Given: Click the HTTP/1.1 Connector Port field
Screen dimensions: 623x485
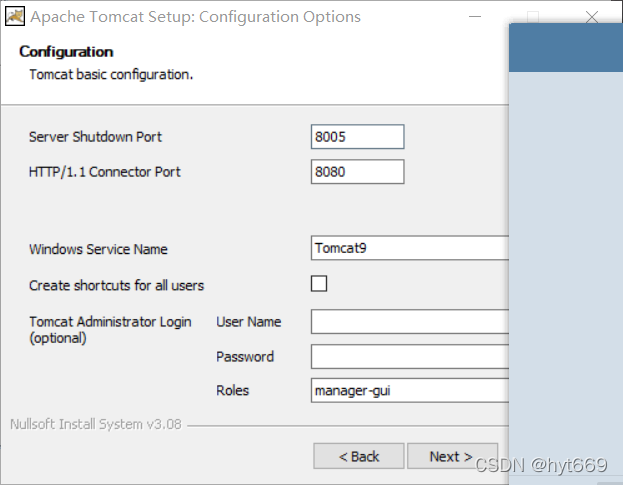Looking at the screenshot, I should (x=358, y=172).
